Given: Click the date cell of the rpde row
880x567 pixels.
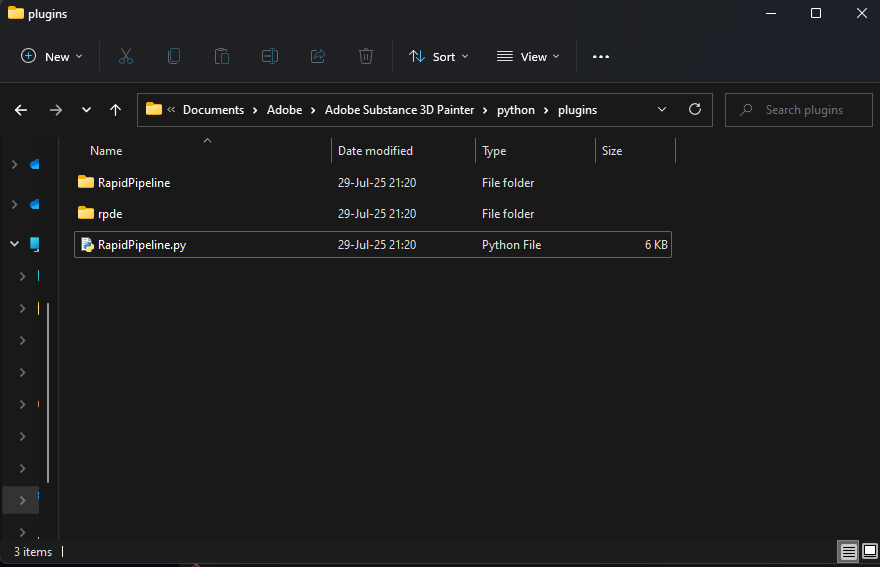Looking at the screenshot, I should (377, 214).
